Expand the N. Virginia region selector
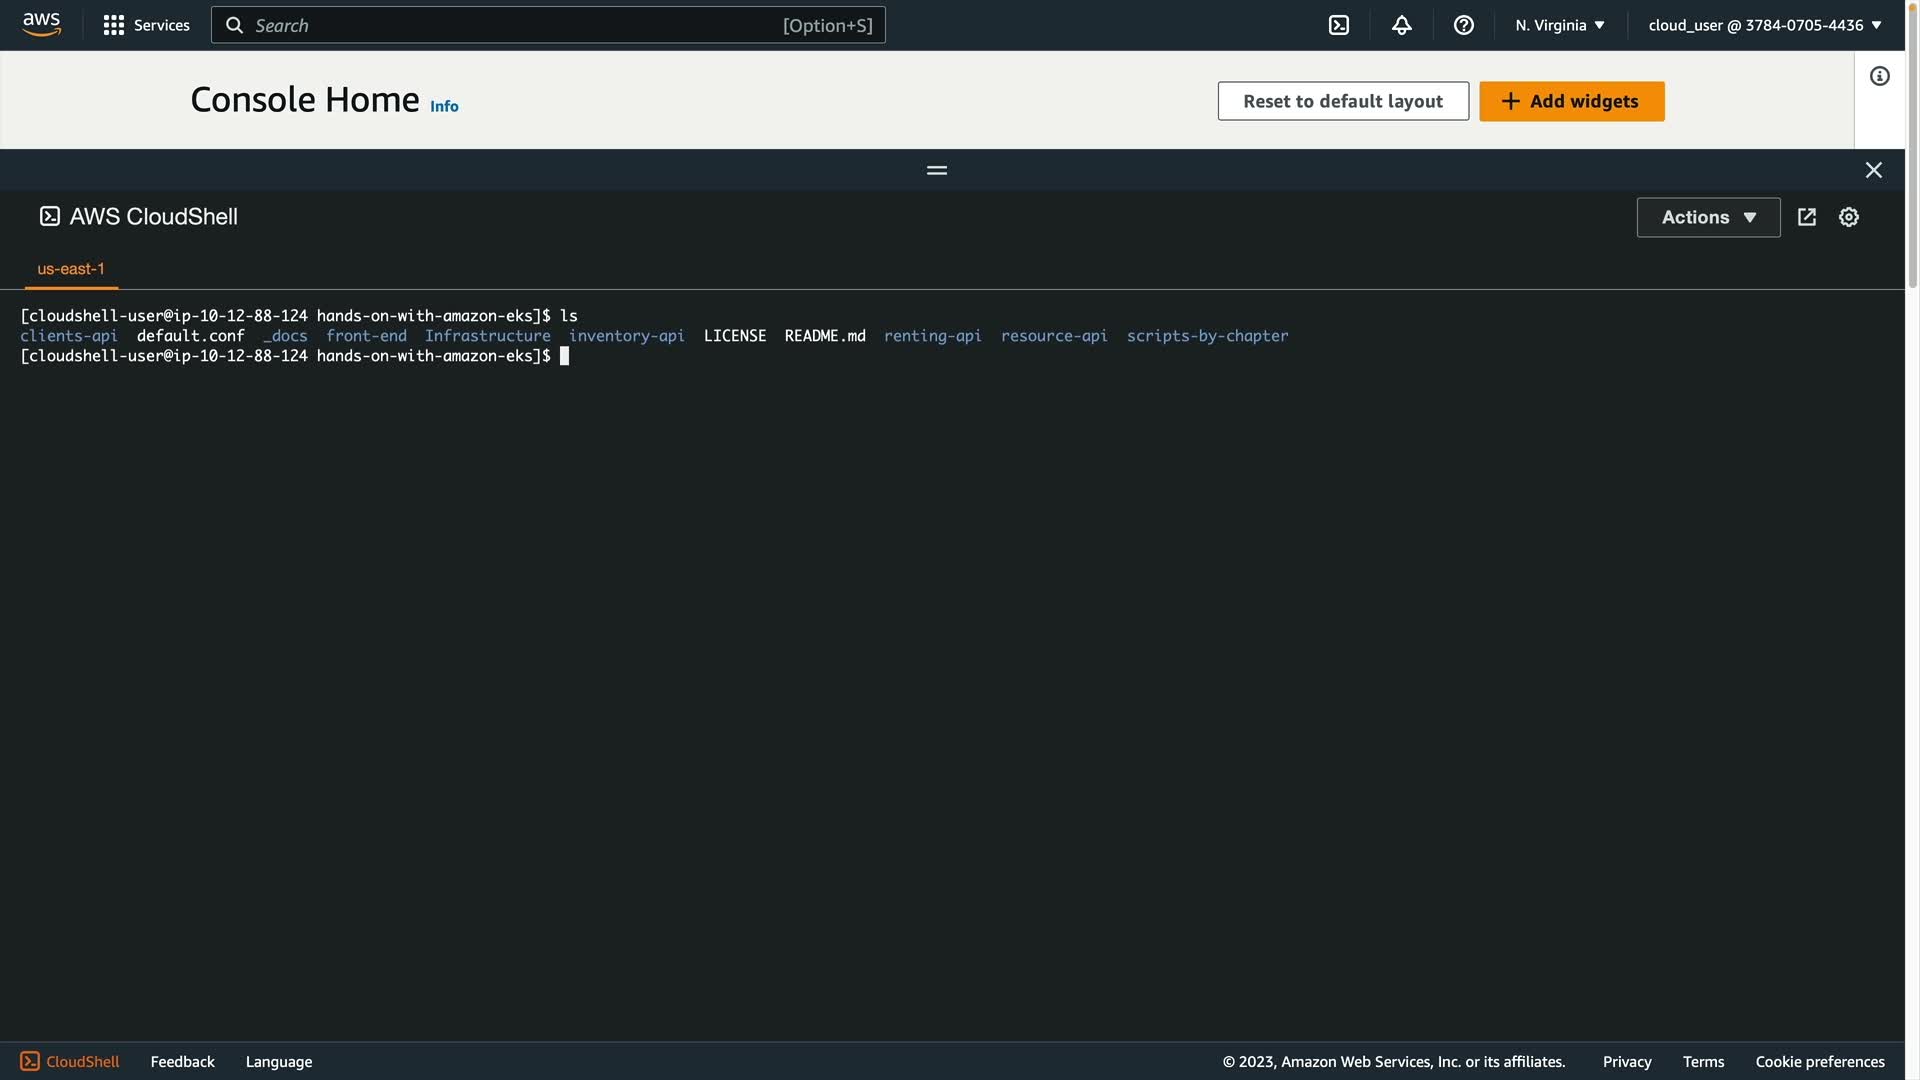 tap(1559, 25)
